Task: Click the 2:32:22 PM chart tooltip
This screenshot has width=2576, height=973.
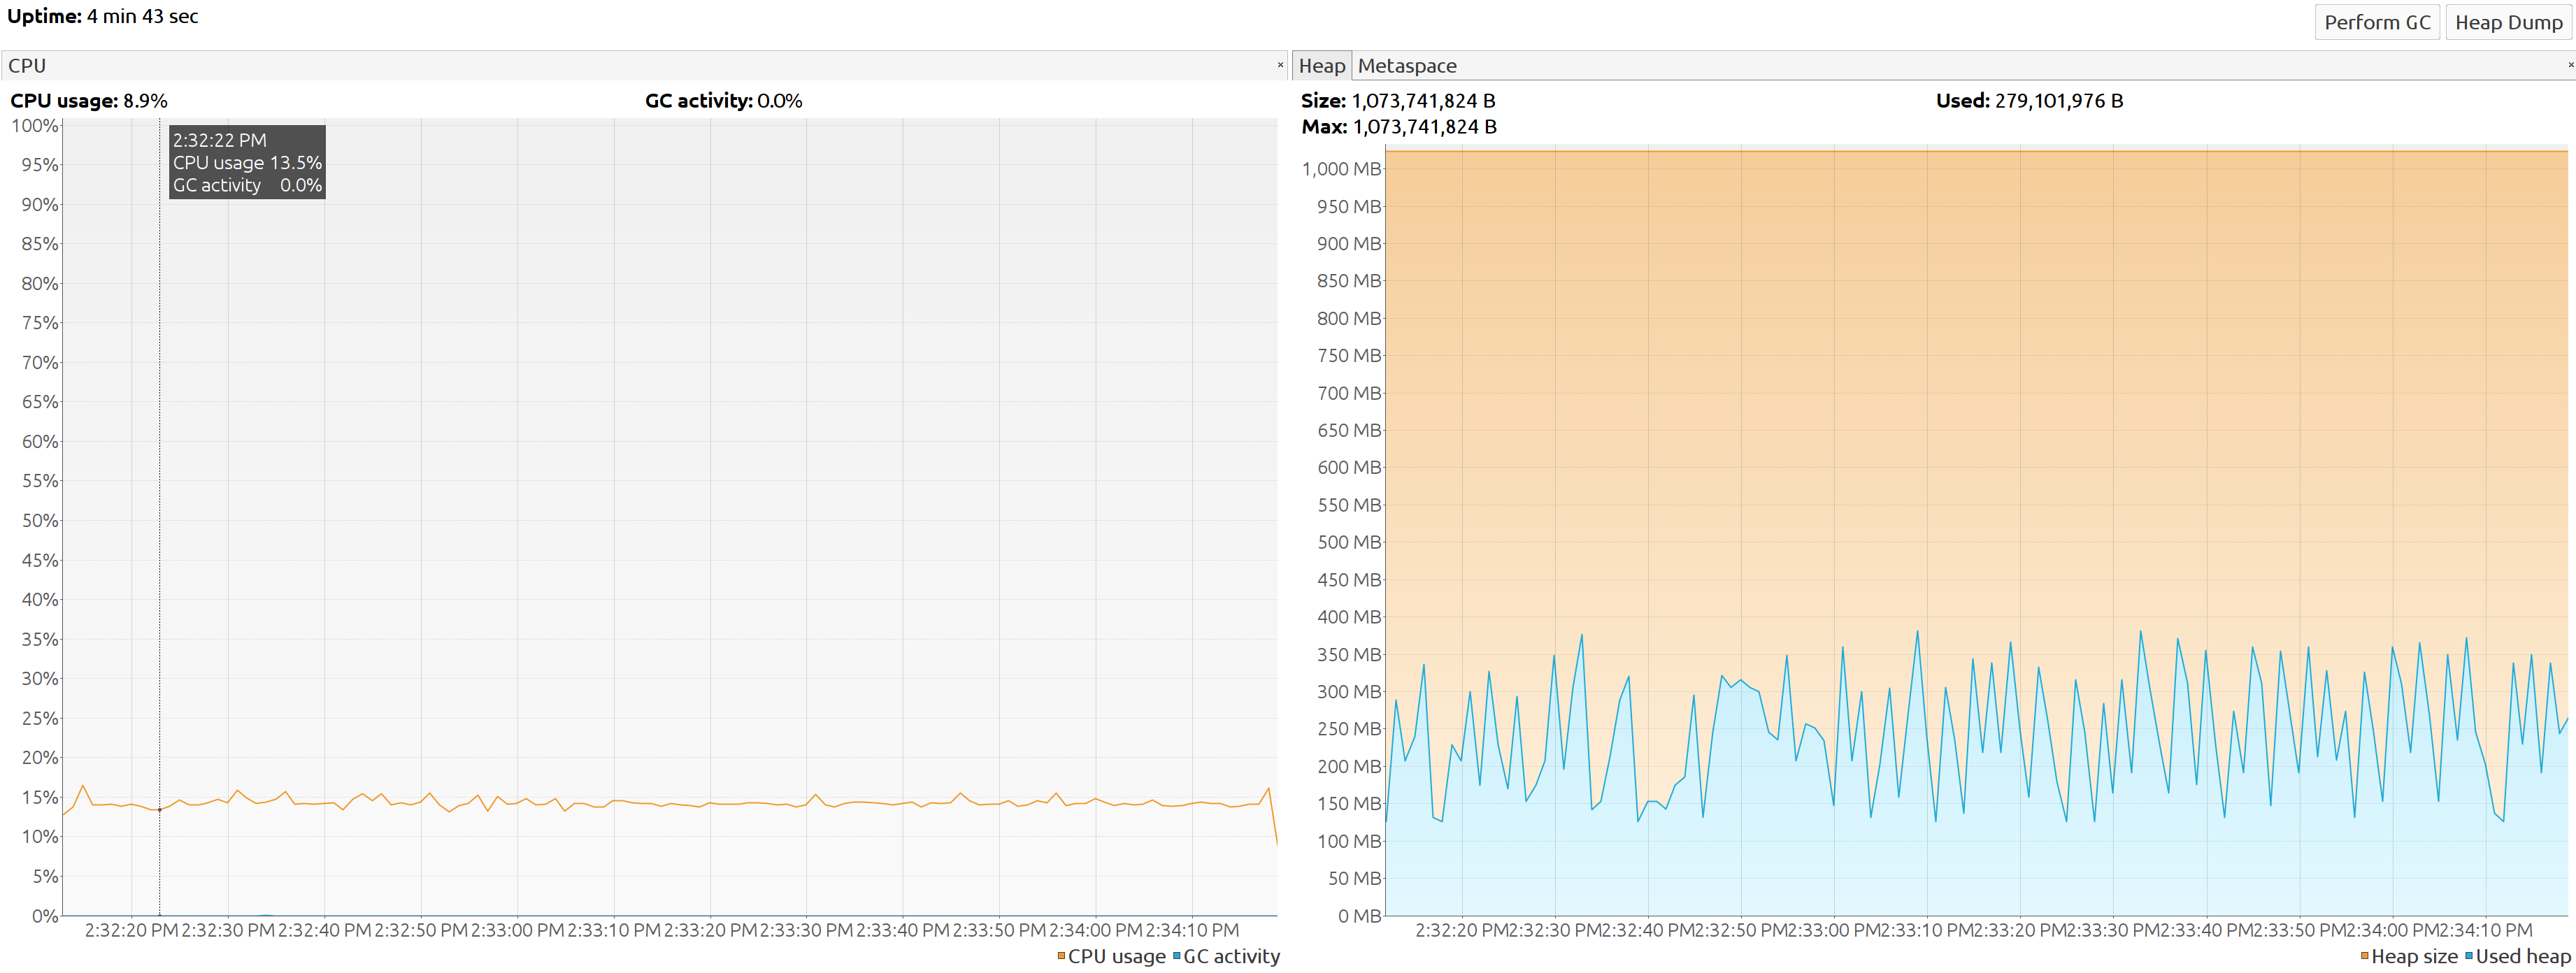Action: 247,162
